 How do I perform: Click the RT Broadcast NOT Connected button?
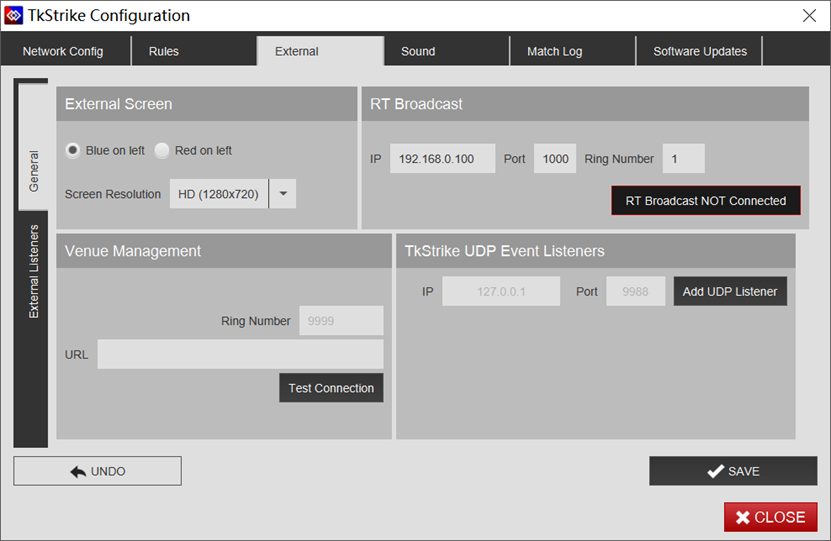click(x=706, y=201)
